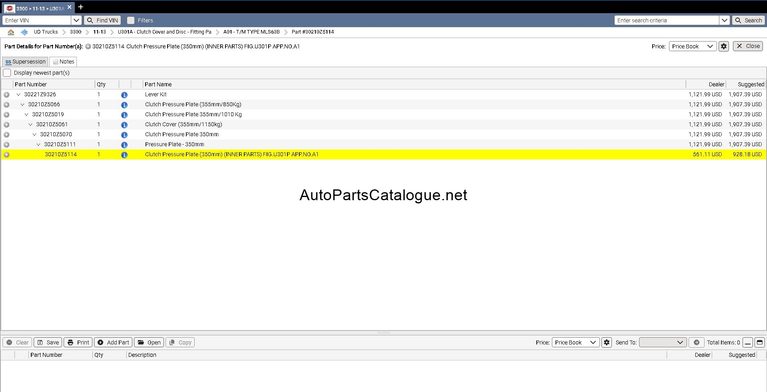Switch to the Supersession tab
767x392 pixels.
click(25, 62)
